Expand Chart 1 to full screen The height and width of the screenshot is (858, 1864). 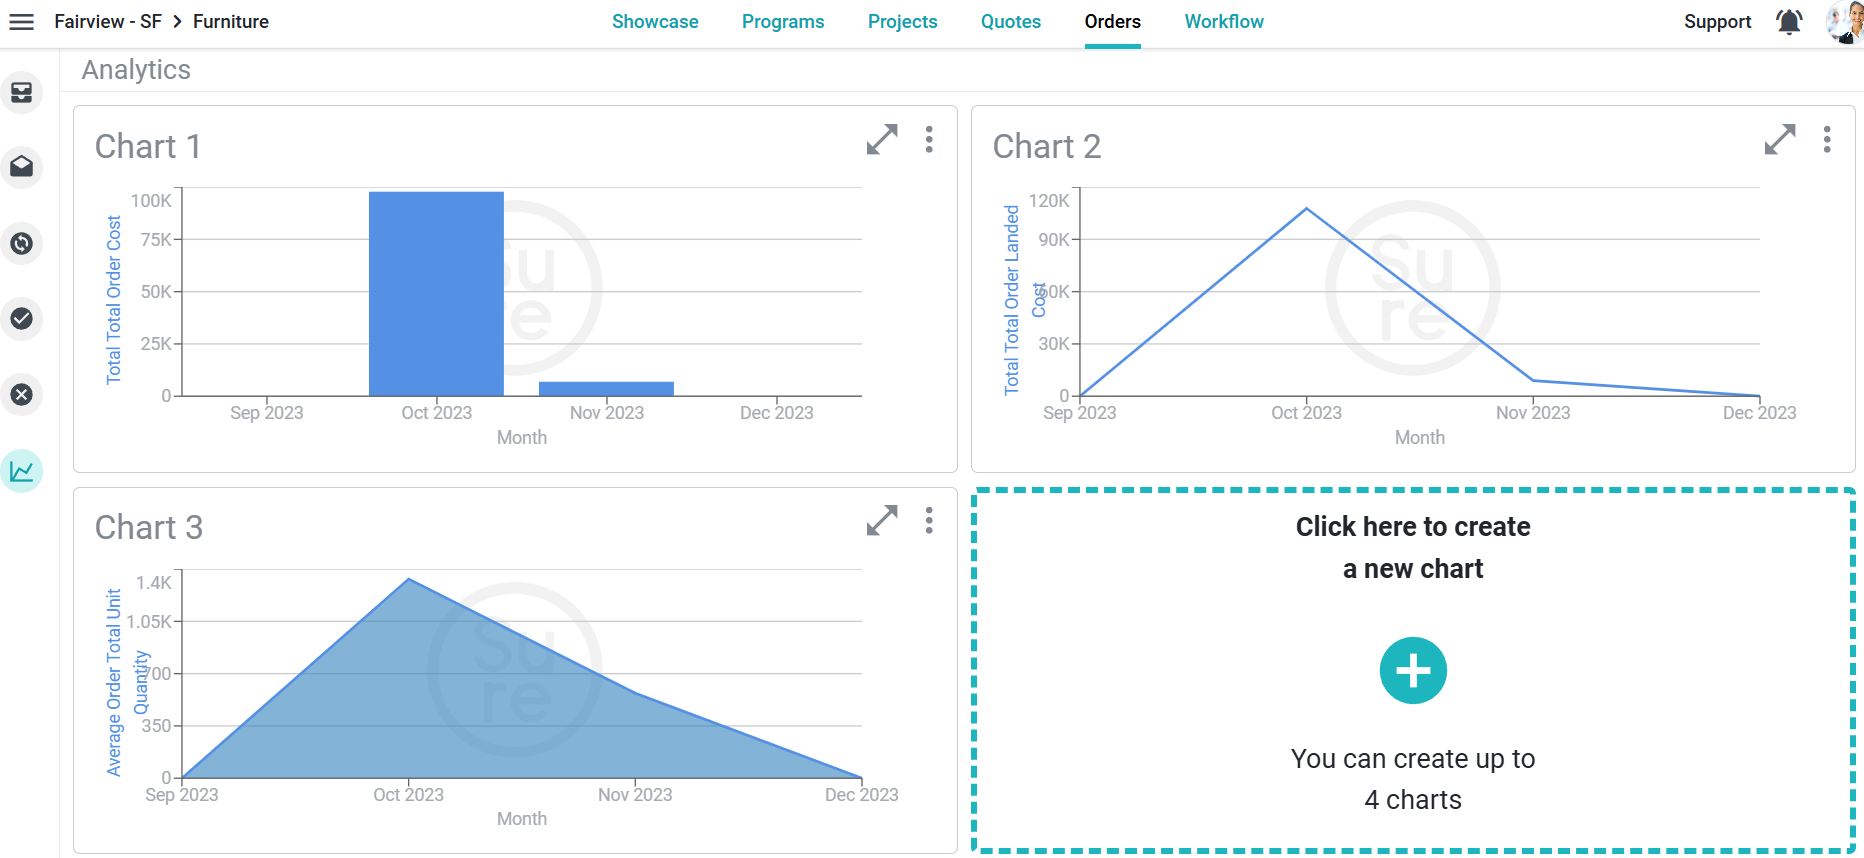pyautogui.click(x=882, y=140)
